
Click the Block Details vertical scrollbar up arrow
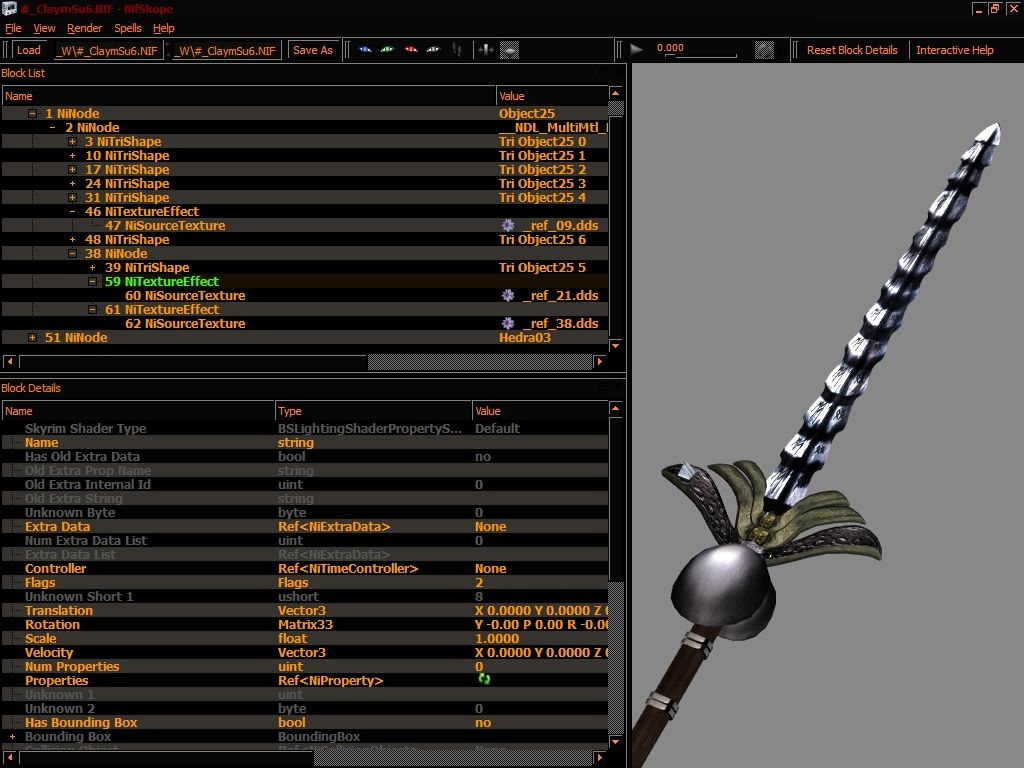point(615,408)
